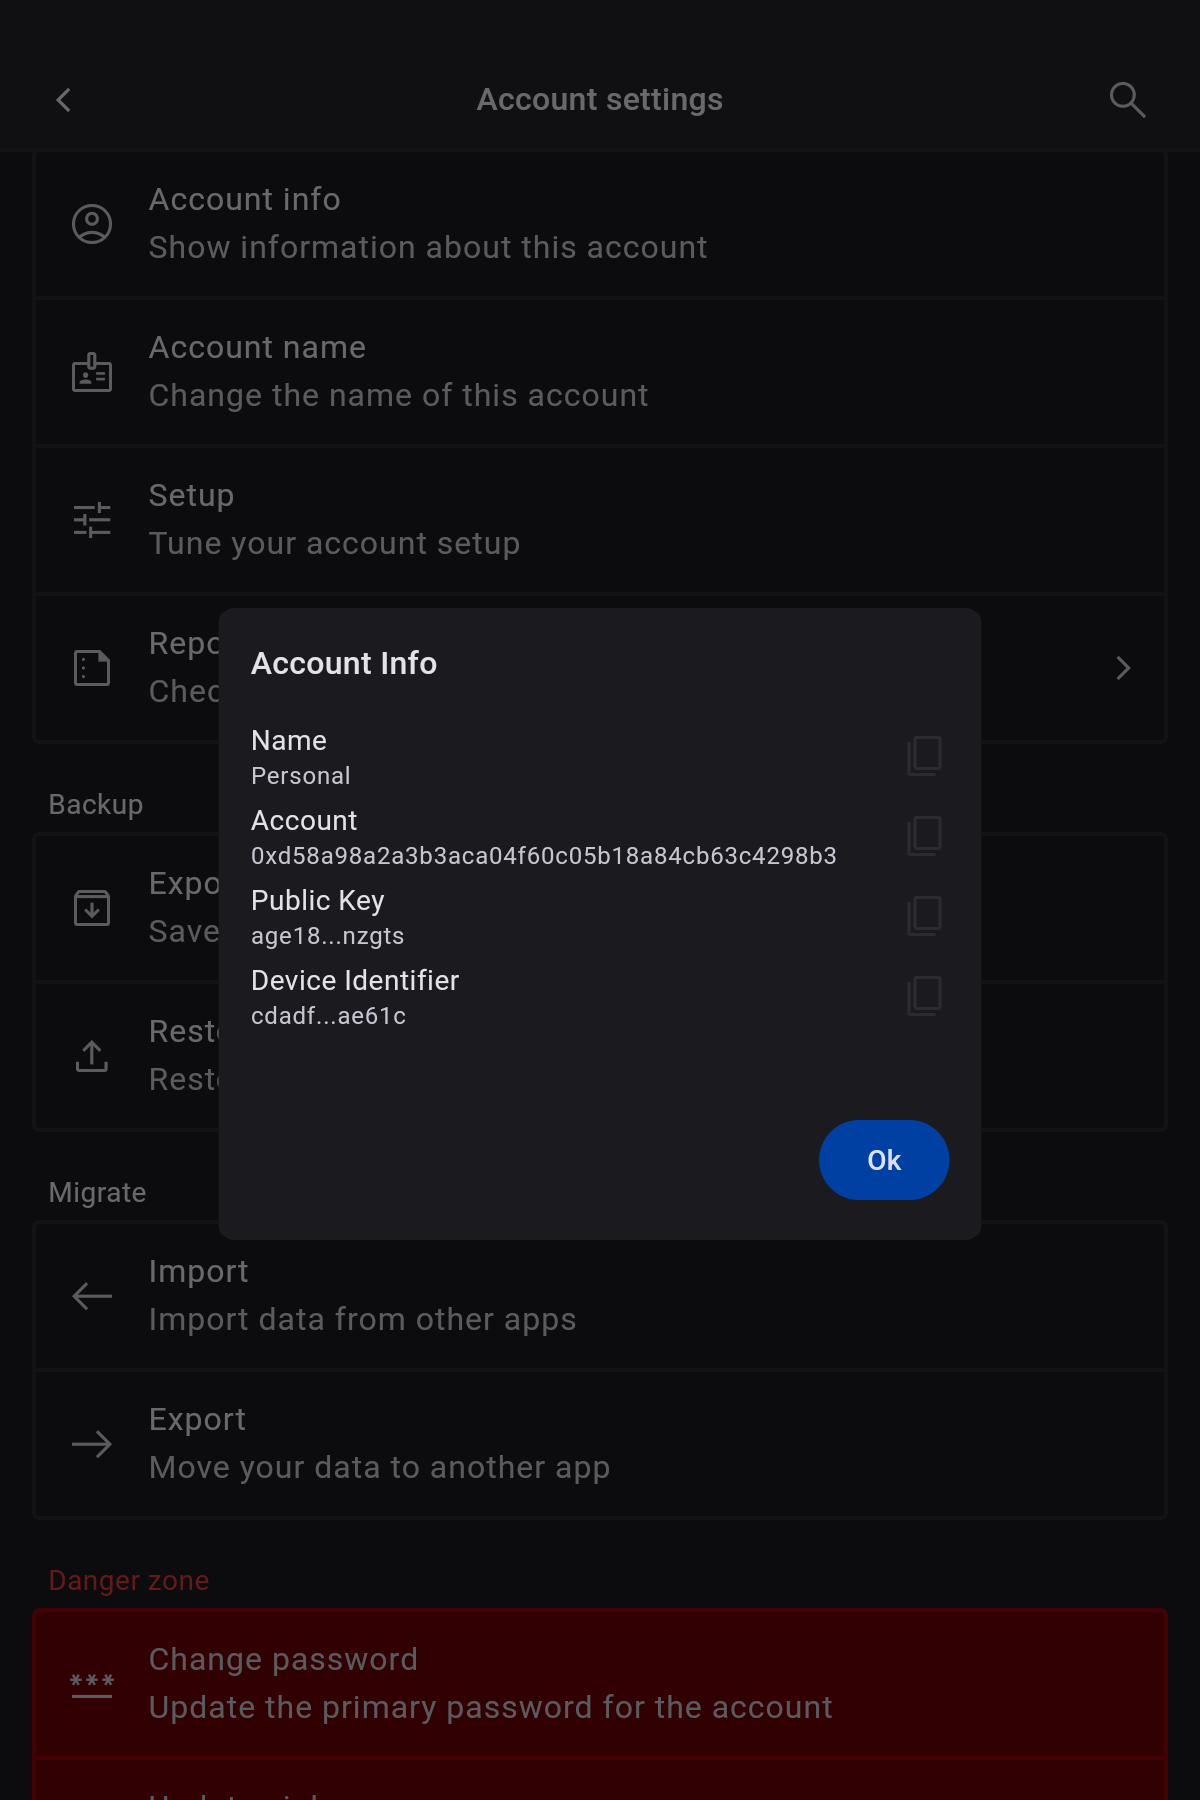The width and height of the screenshot is (1200, 1800).
Task: Copy the account Name value
Action: tap(924, 756)
